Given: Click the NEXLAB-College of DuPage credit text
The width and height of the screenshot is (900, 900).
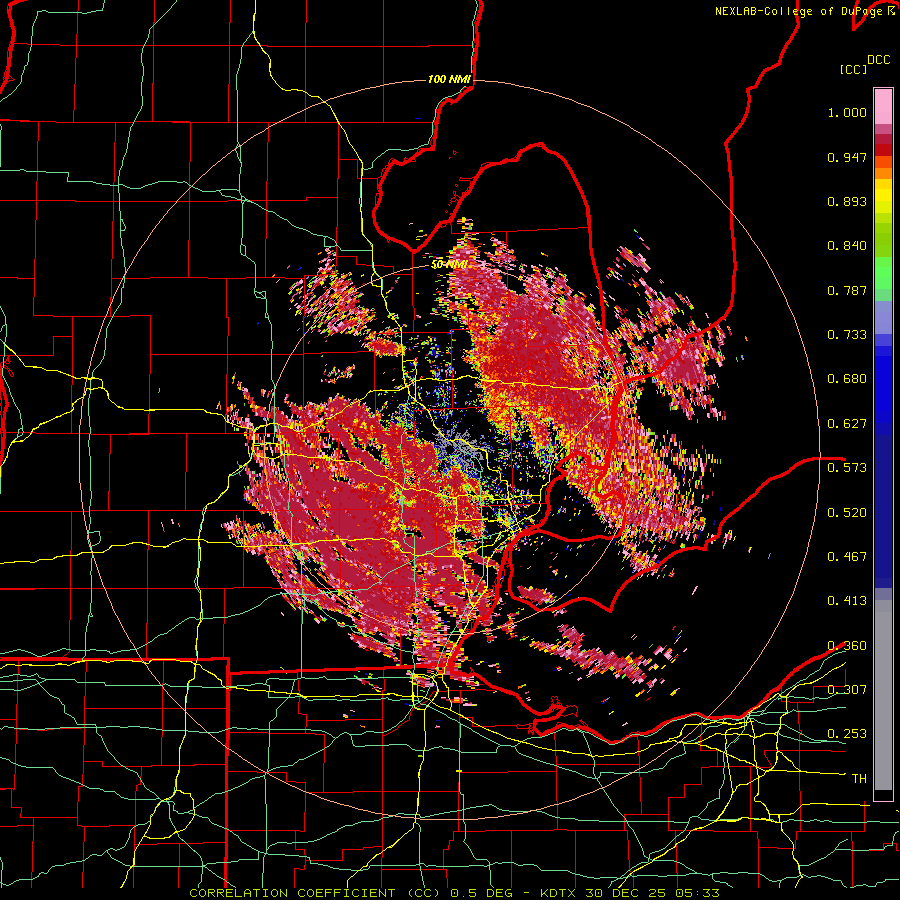Looking at the screenshot, I should [x=798, y=11].
